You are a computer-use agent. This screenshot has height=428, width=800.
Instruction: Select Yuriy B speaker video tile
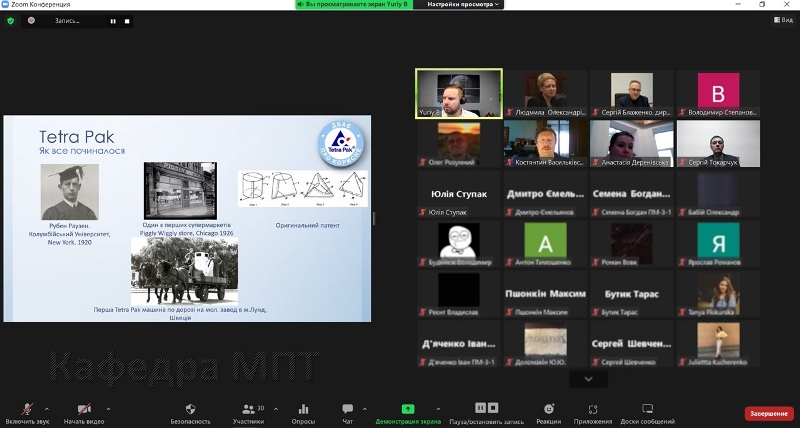(x=459, y=94)
